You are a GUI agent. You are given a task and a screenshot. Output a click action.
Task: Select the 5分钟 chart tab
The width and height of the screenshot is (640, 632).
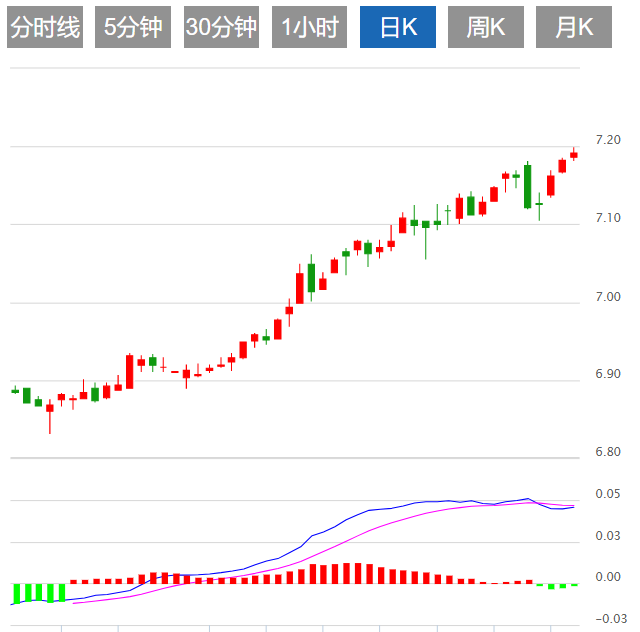click(x=133, y=27)
